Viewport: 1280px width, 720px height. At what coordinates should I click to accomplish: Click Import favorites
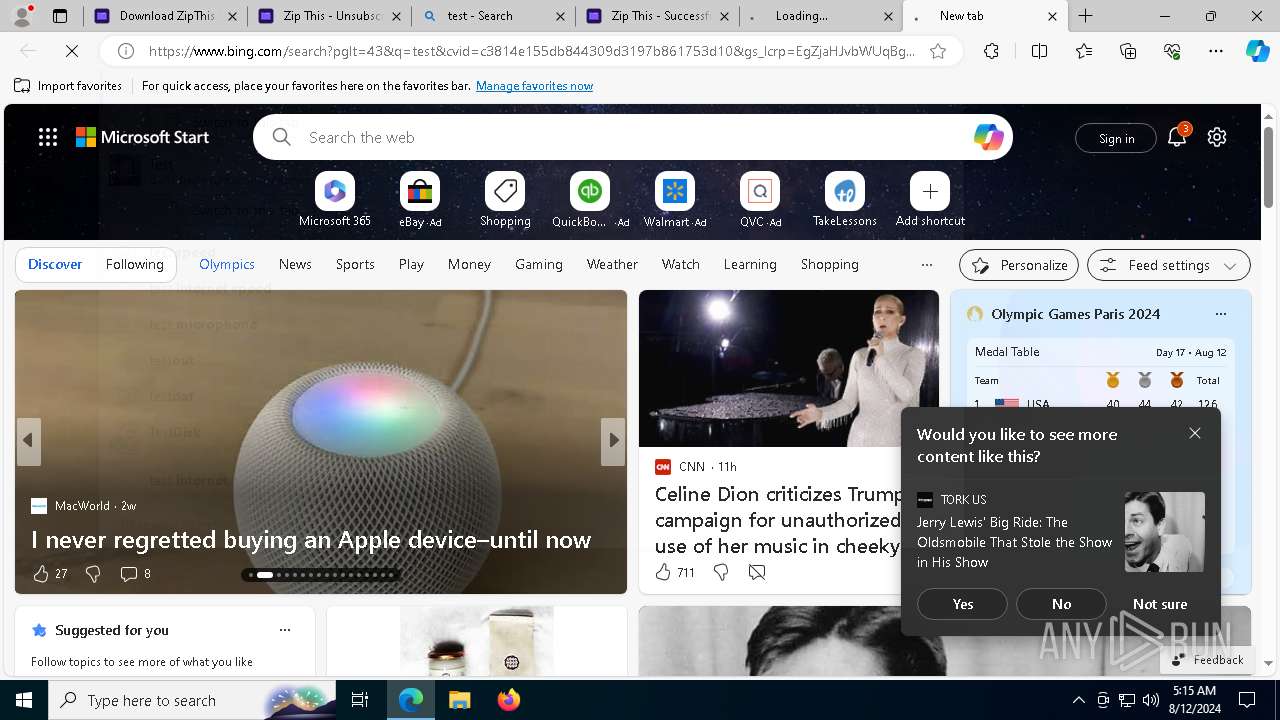click(68, 86)
